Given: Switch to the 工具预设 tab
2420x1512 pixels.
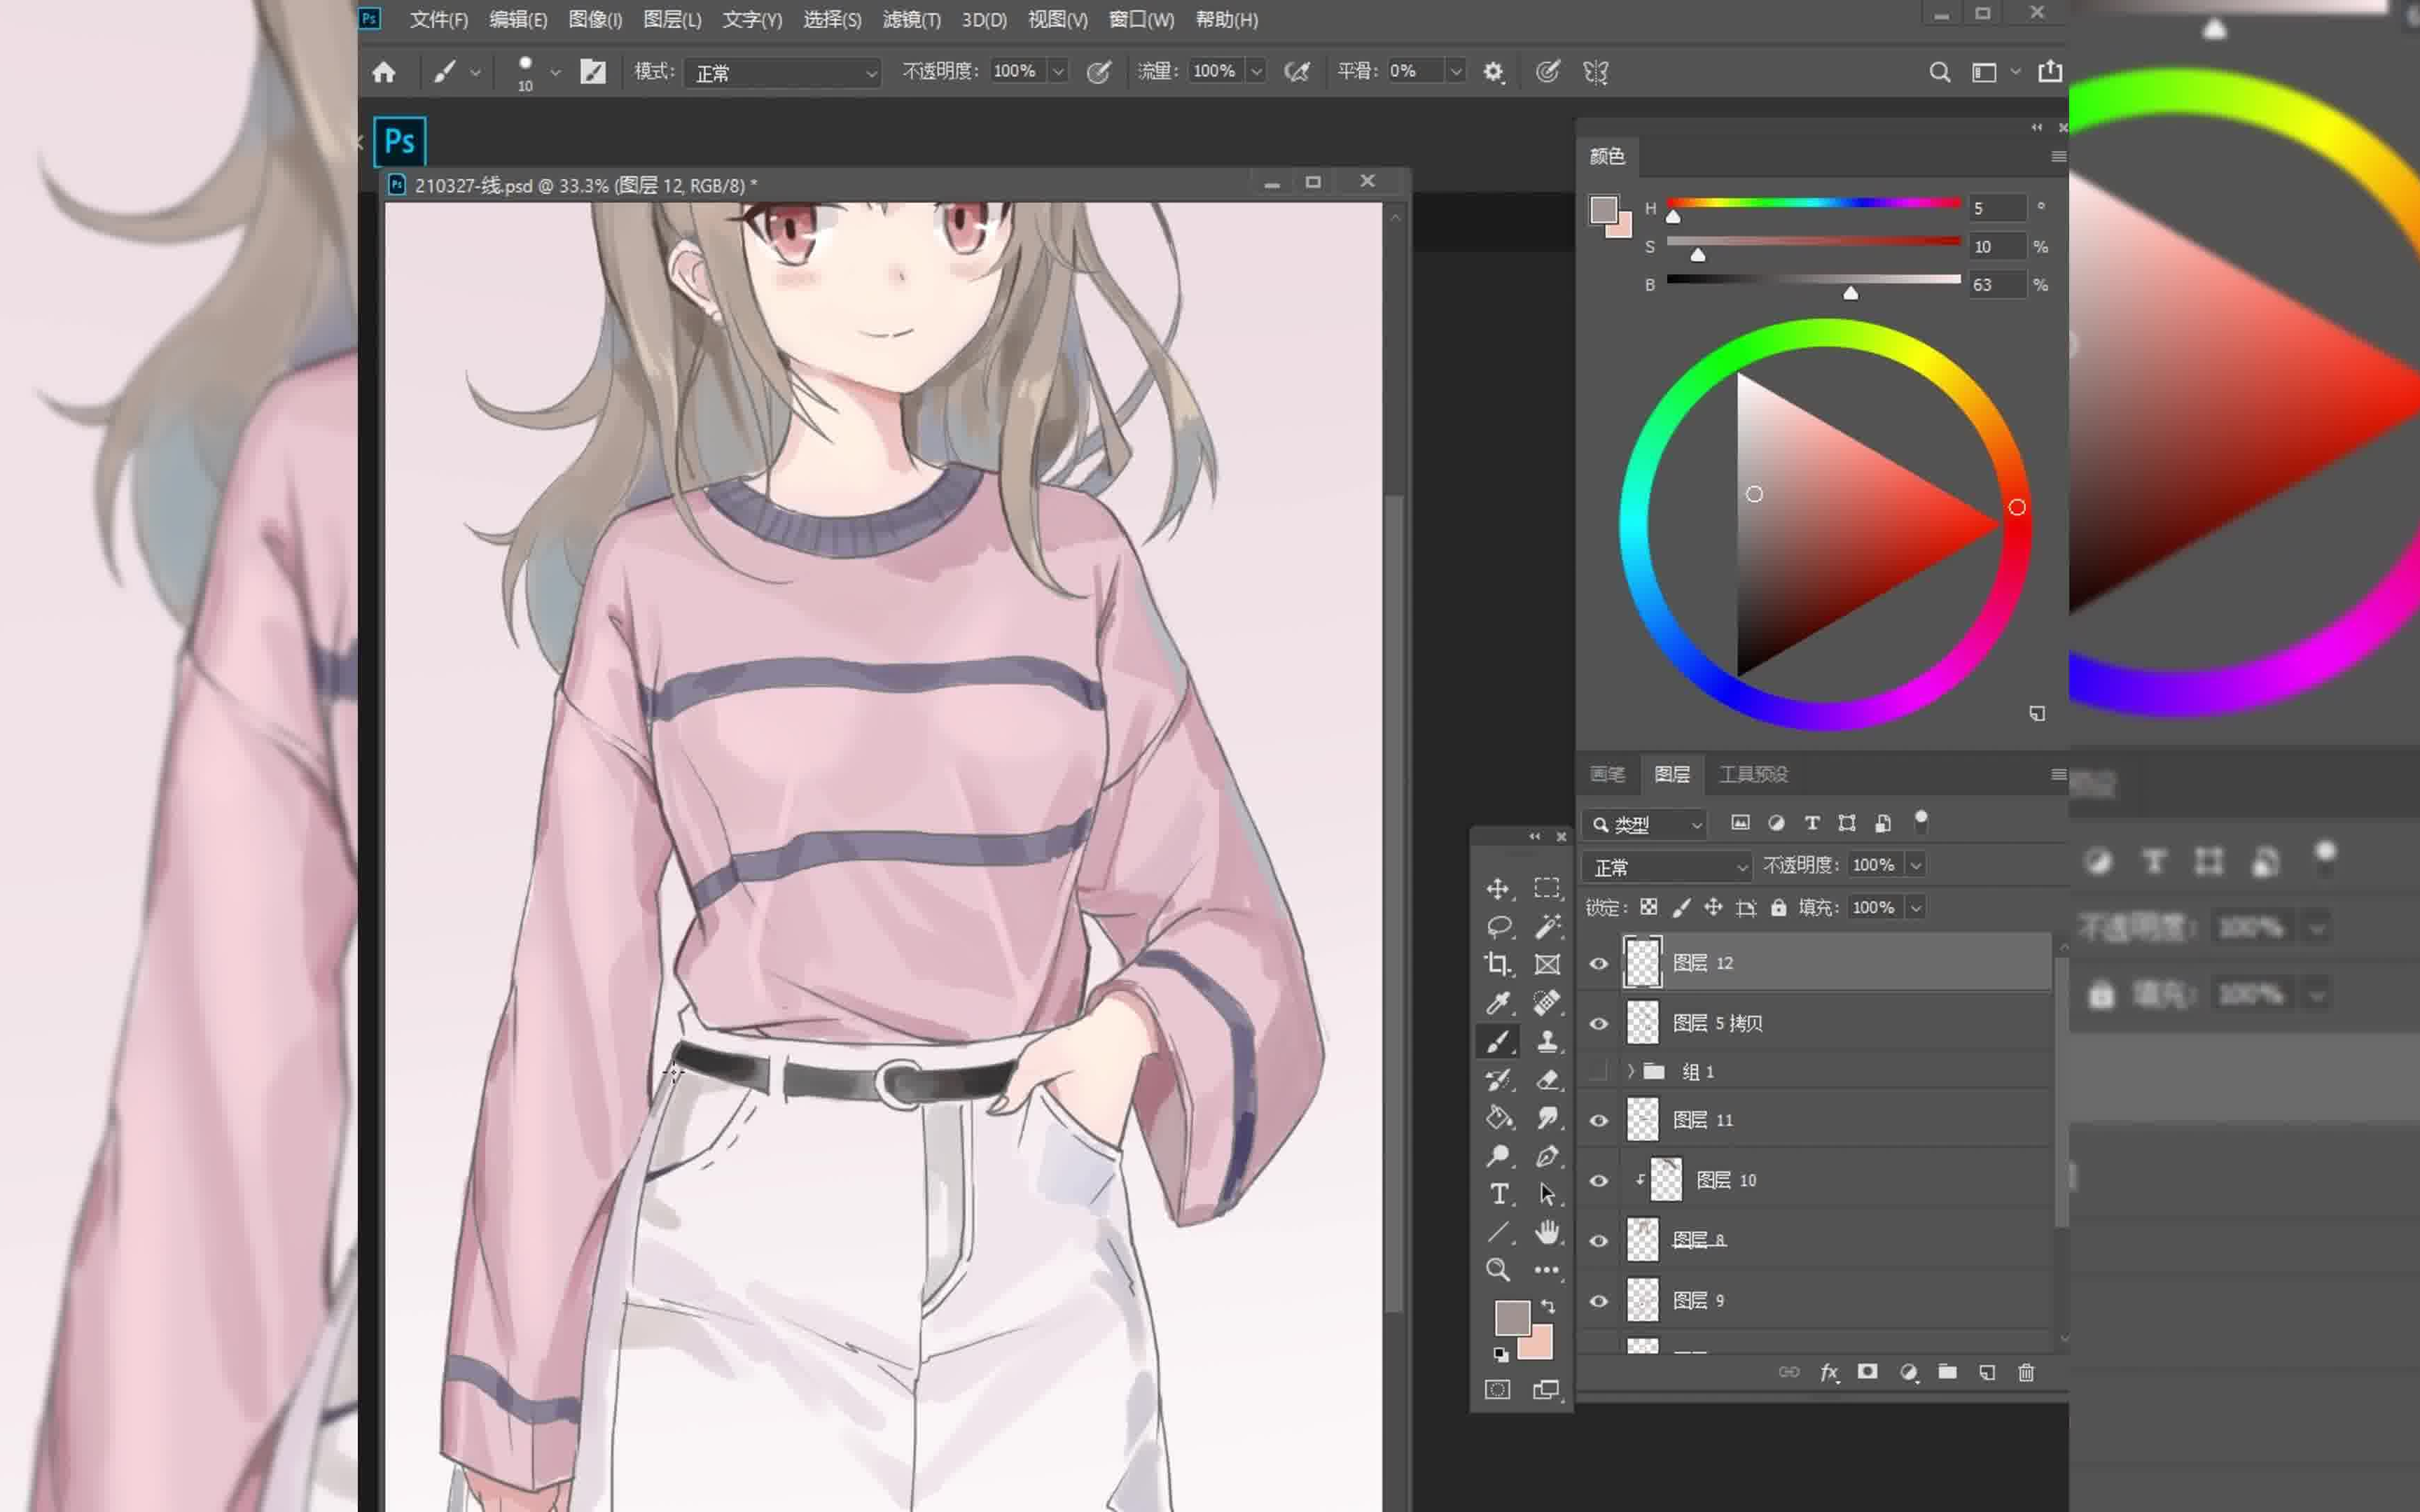Looking at the screenshot, I should [1752, 774].
